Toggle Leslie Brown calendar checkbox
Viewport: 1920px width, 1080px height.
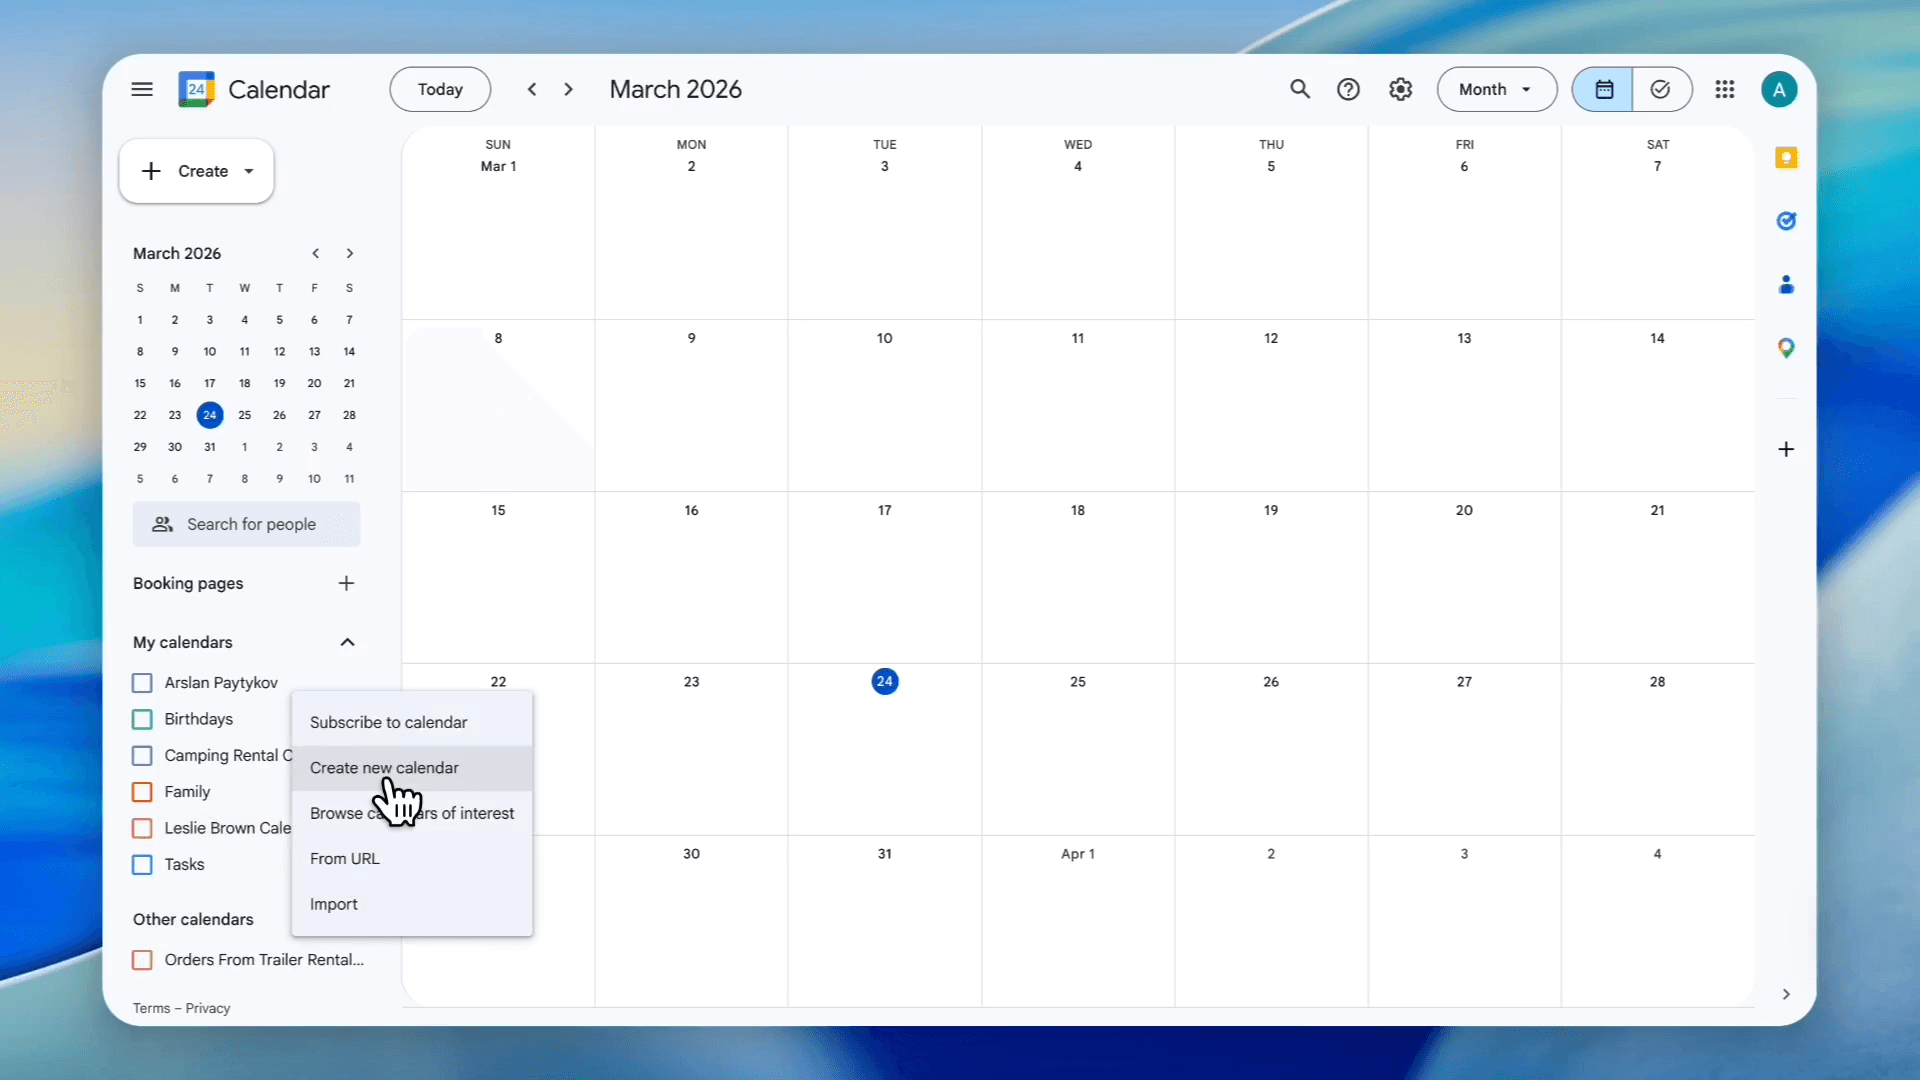(x=142, y=829)
